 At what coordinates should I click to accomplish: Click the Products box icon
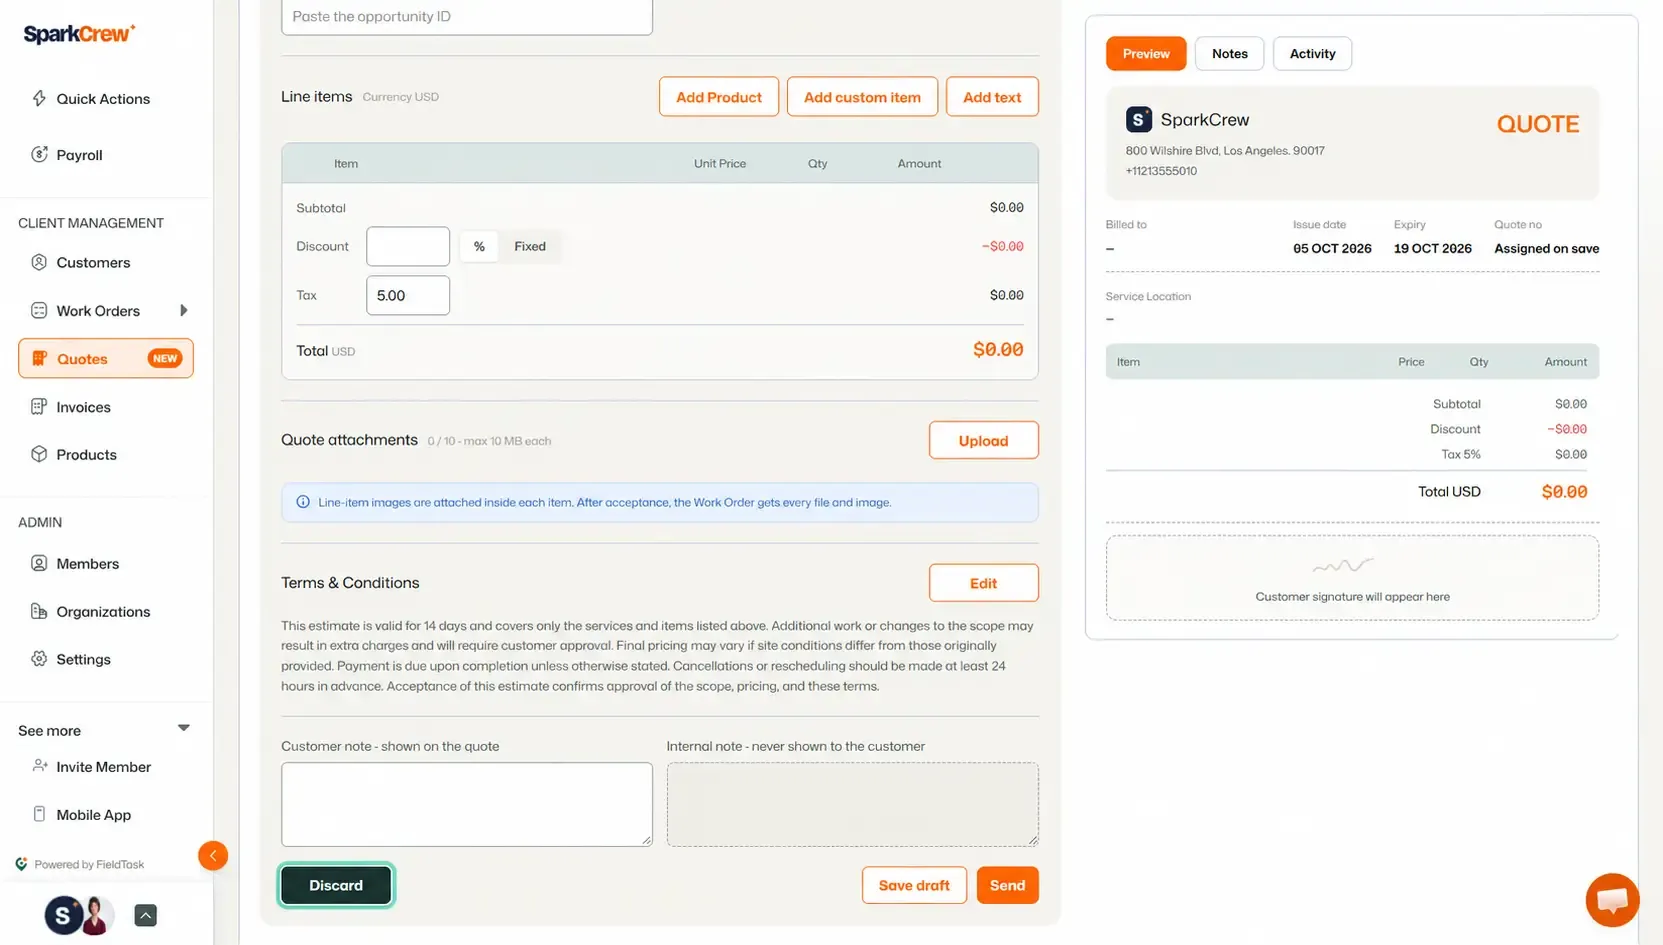tap(39, 454)
